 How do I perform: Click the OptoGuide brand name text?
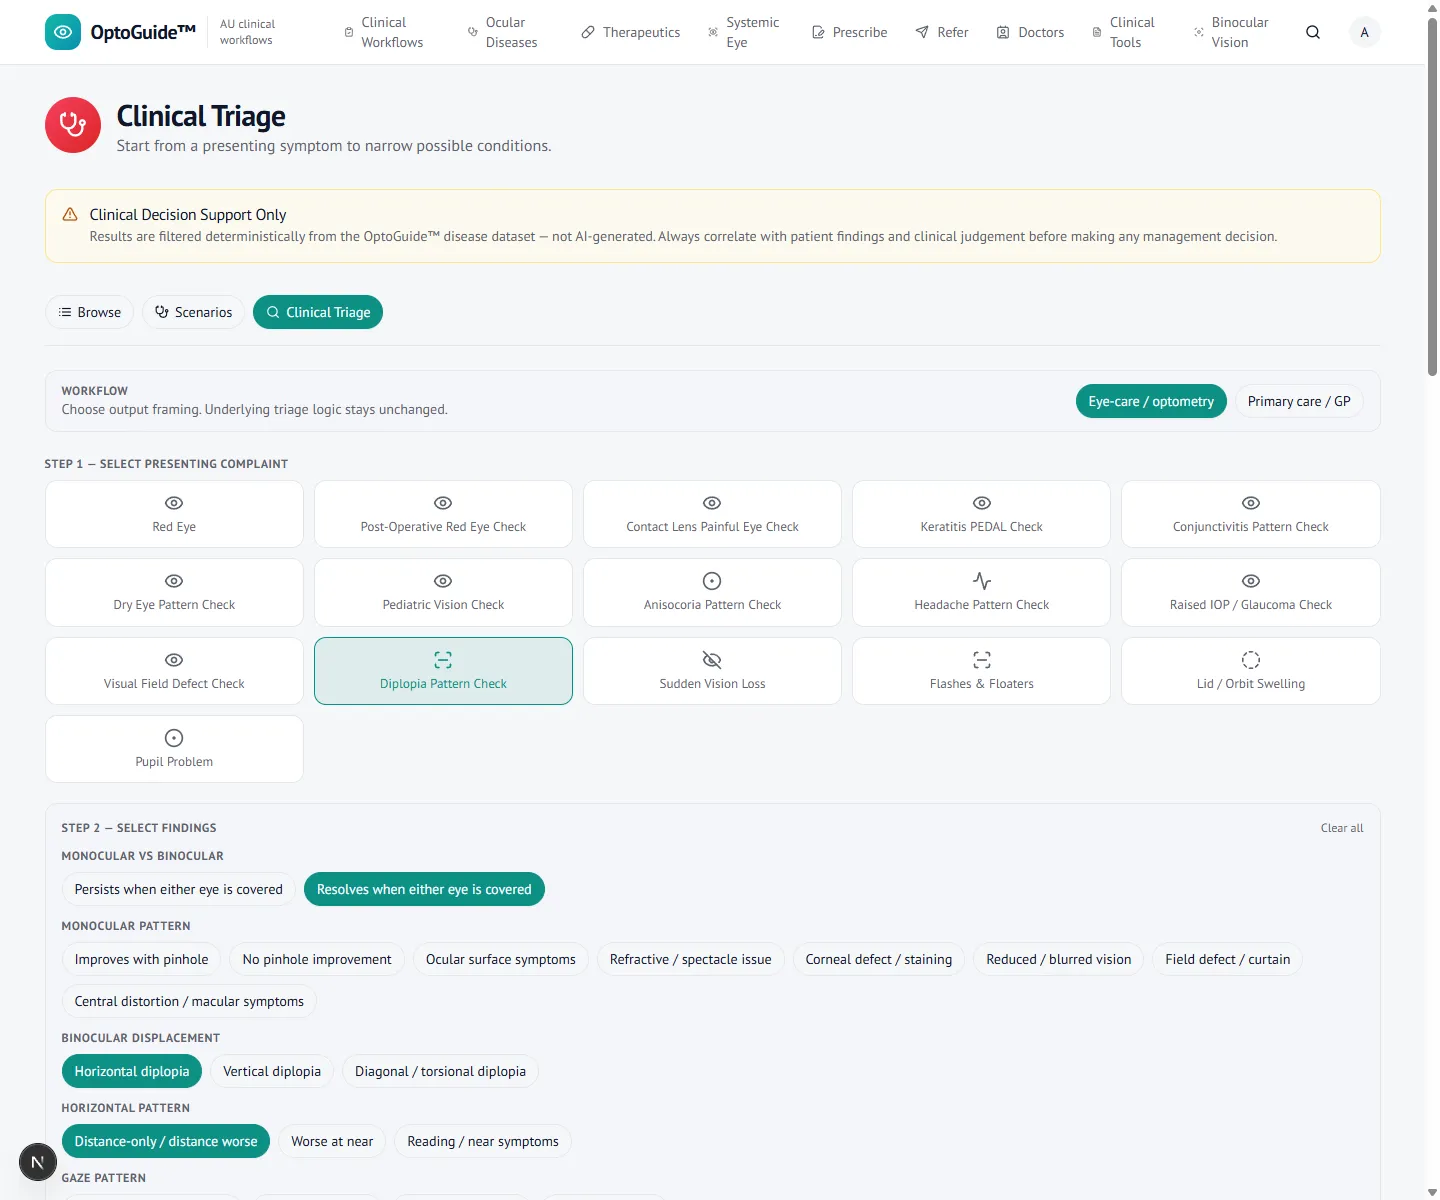(x=142, y=32)
